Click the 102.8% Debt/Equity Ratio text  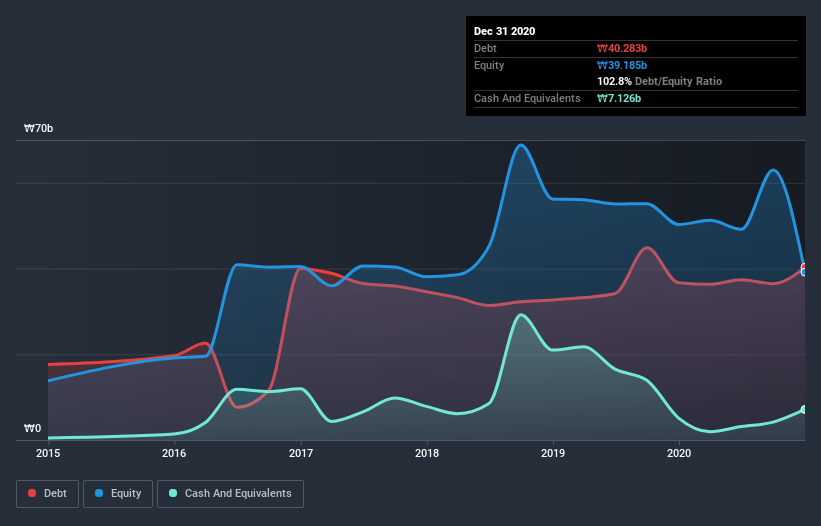660,81
